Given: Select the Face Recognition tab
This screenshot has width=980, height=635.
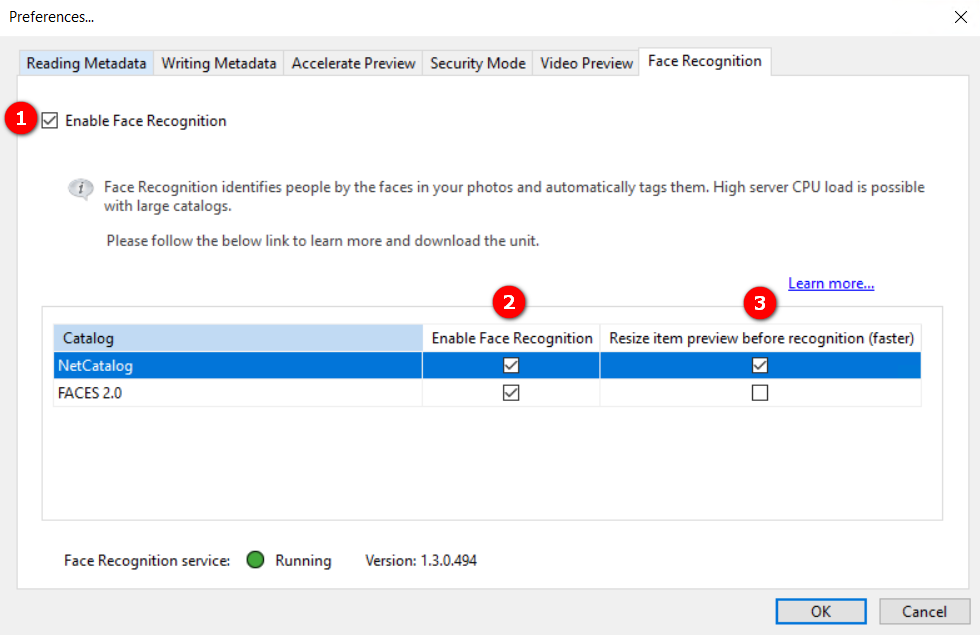Looking at the screenshot, I should [704, 61].
